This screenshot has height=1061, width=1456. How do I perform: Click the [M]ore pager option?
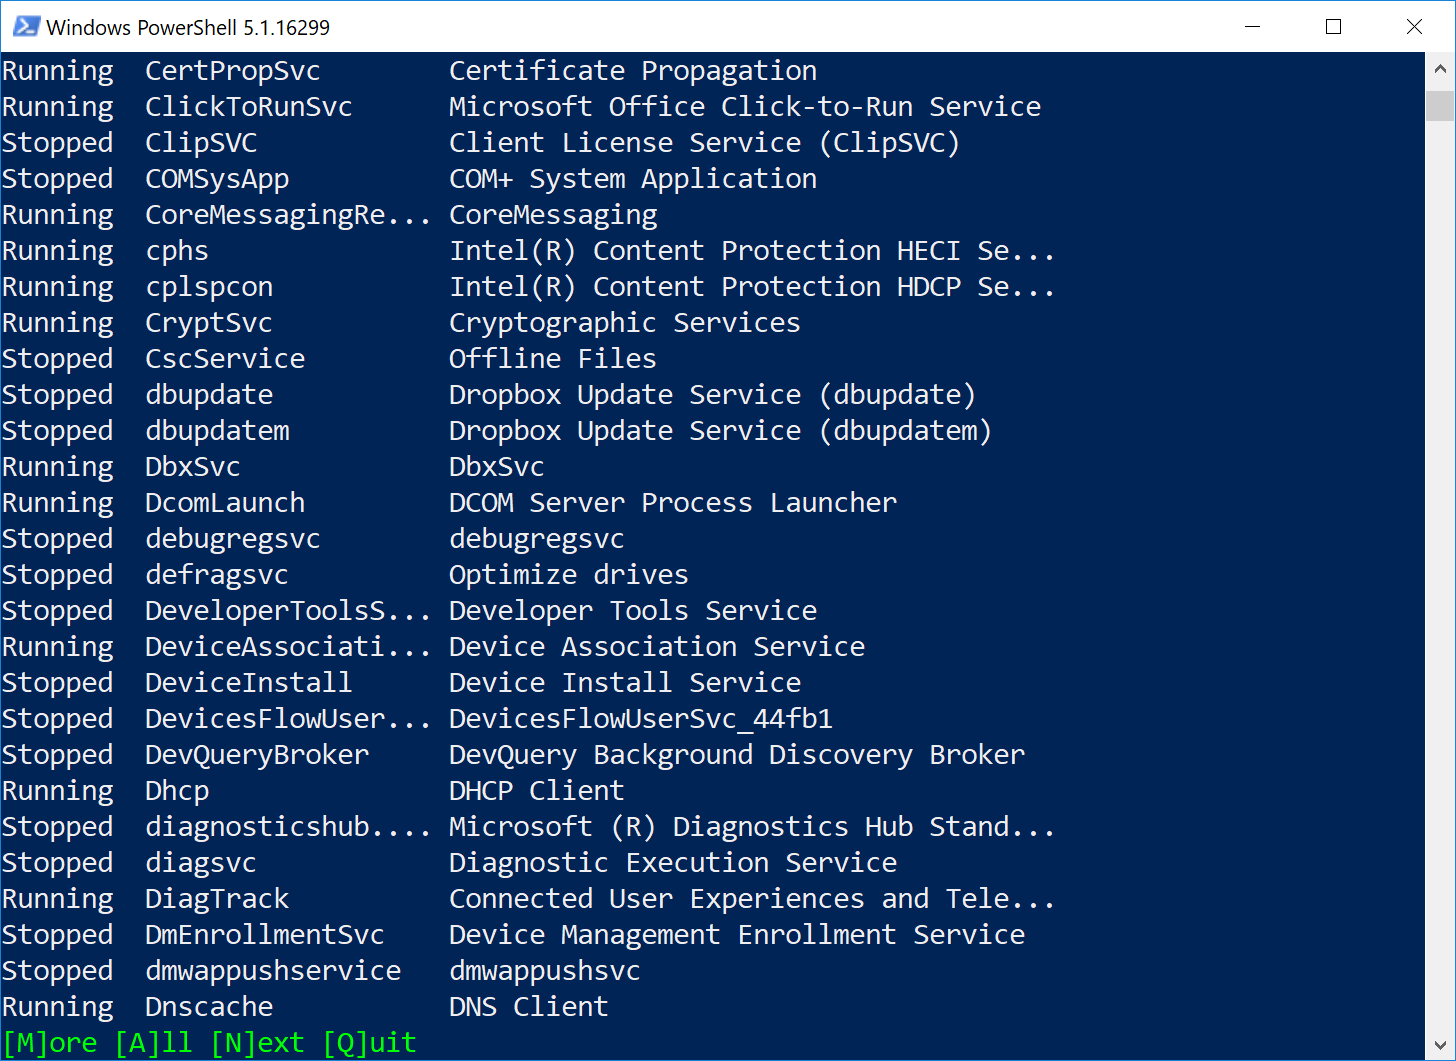click(x=50, y=1042)
